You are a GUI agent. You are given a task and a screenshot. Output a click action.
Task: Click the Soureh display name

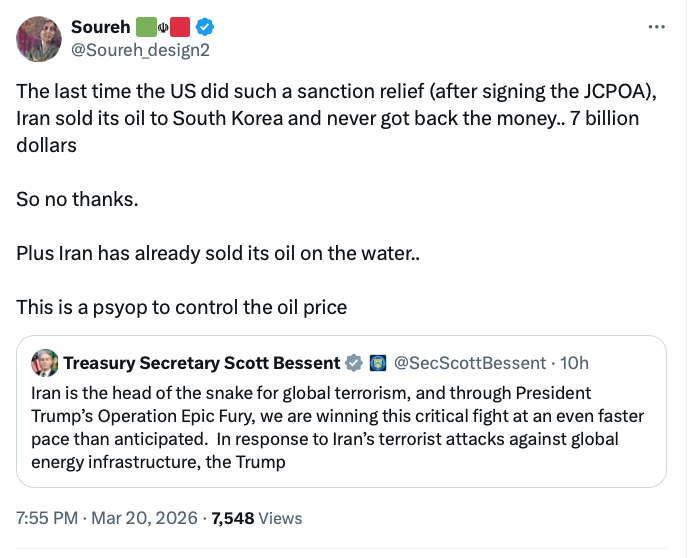click(x=100, y=27)
